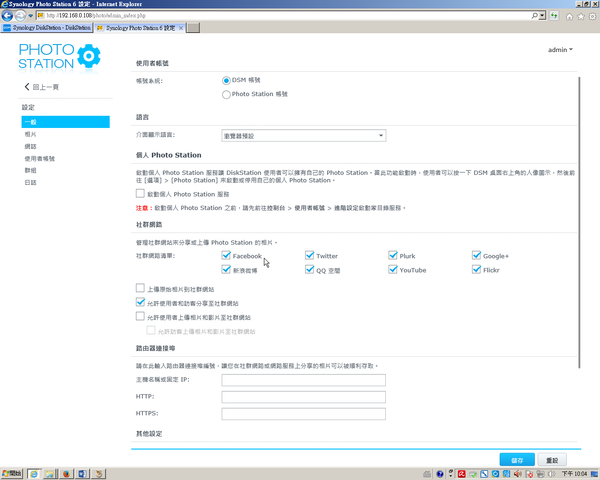The width and height of the screenshot is (600, 480).
Task: Open the 介面顯示語言 language dropdown
Action: pyautogui.click(x=303, y=135)
